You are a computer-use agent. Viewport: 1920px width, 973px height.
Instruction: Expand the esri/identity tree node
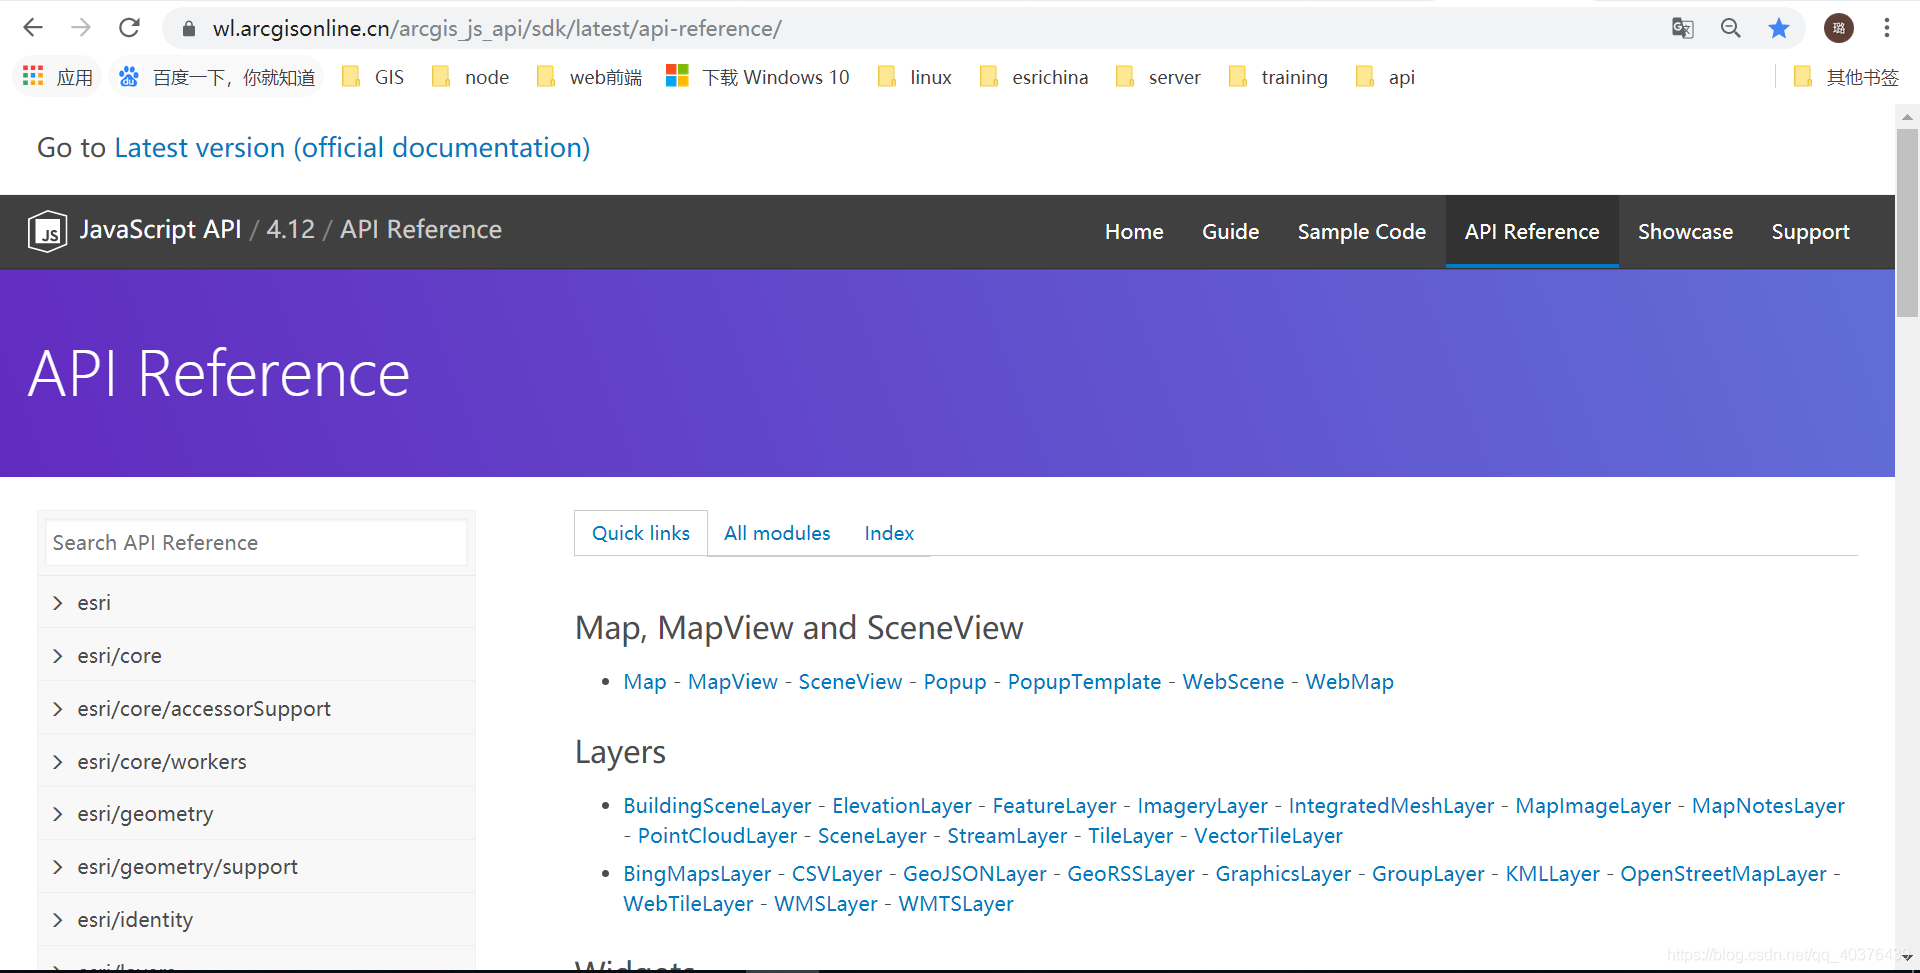click(x=57, y=920)
